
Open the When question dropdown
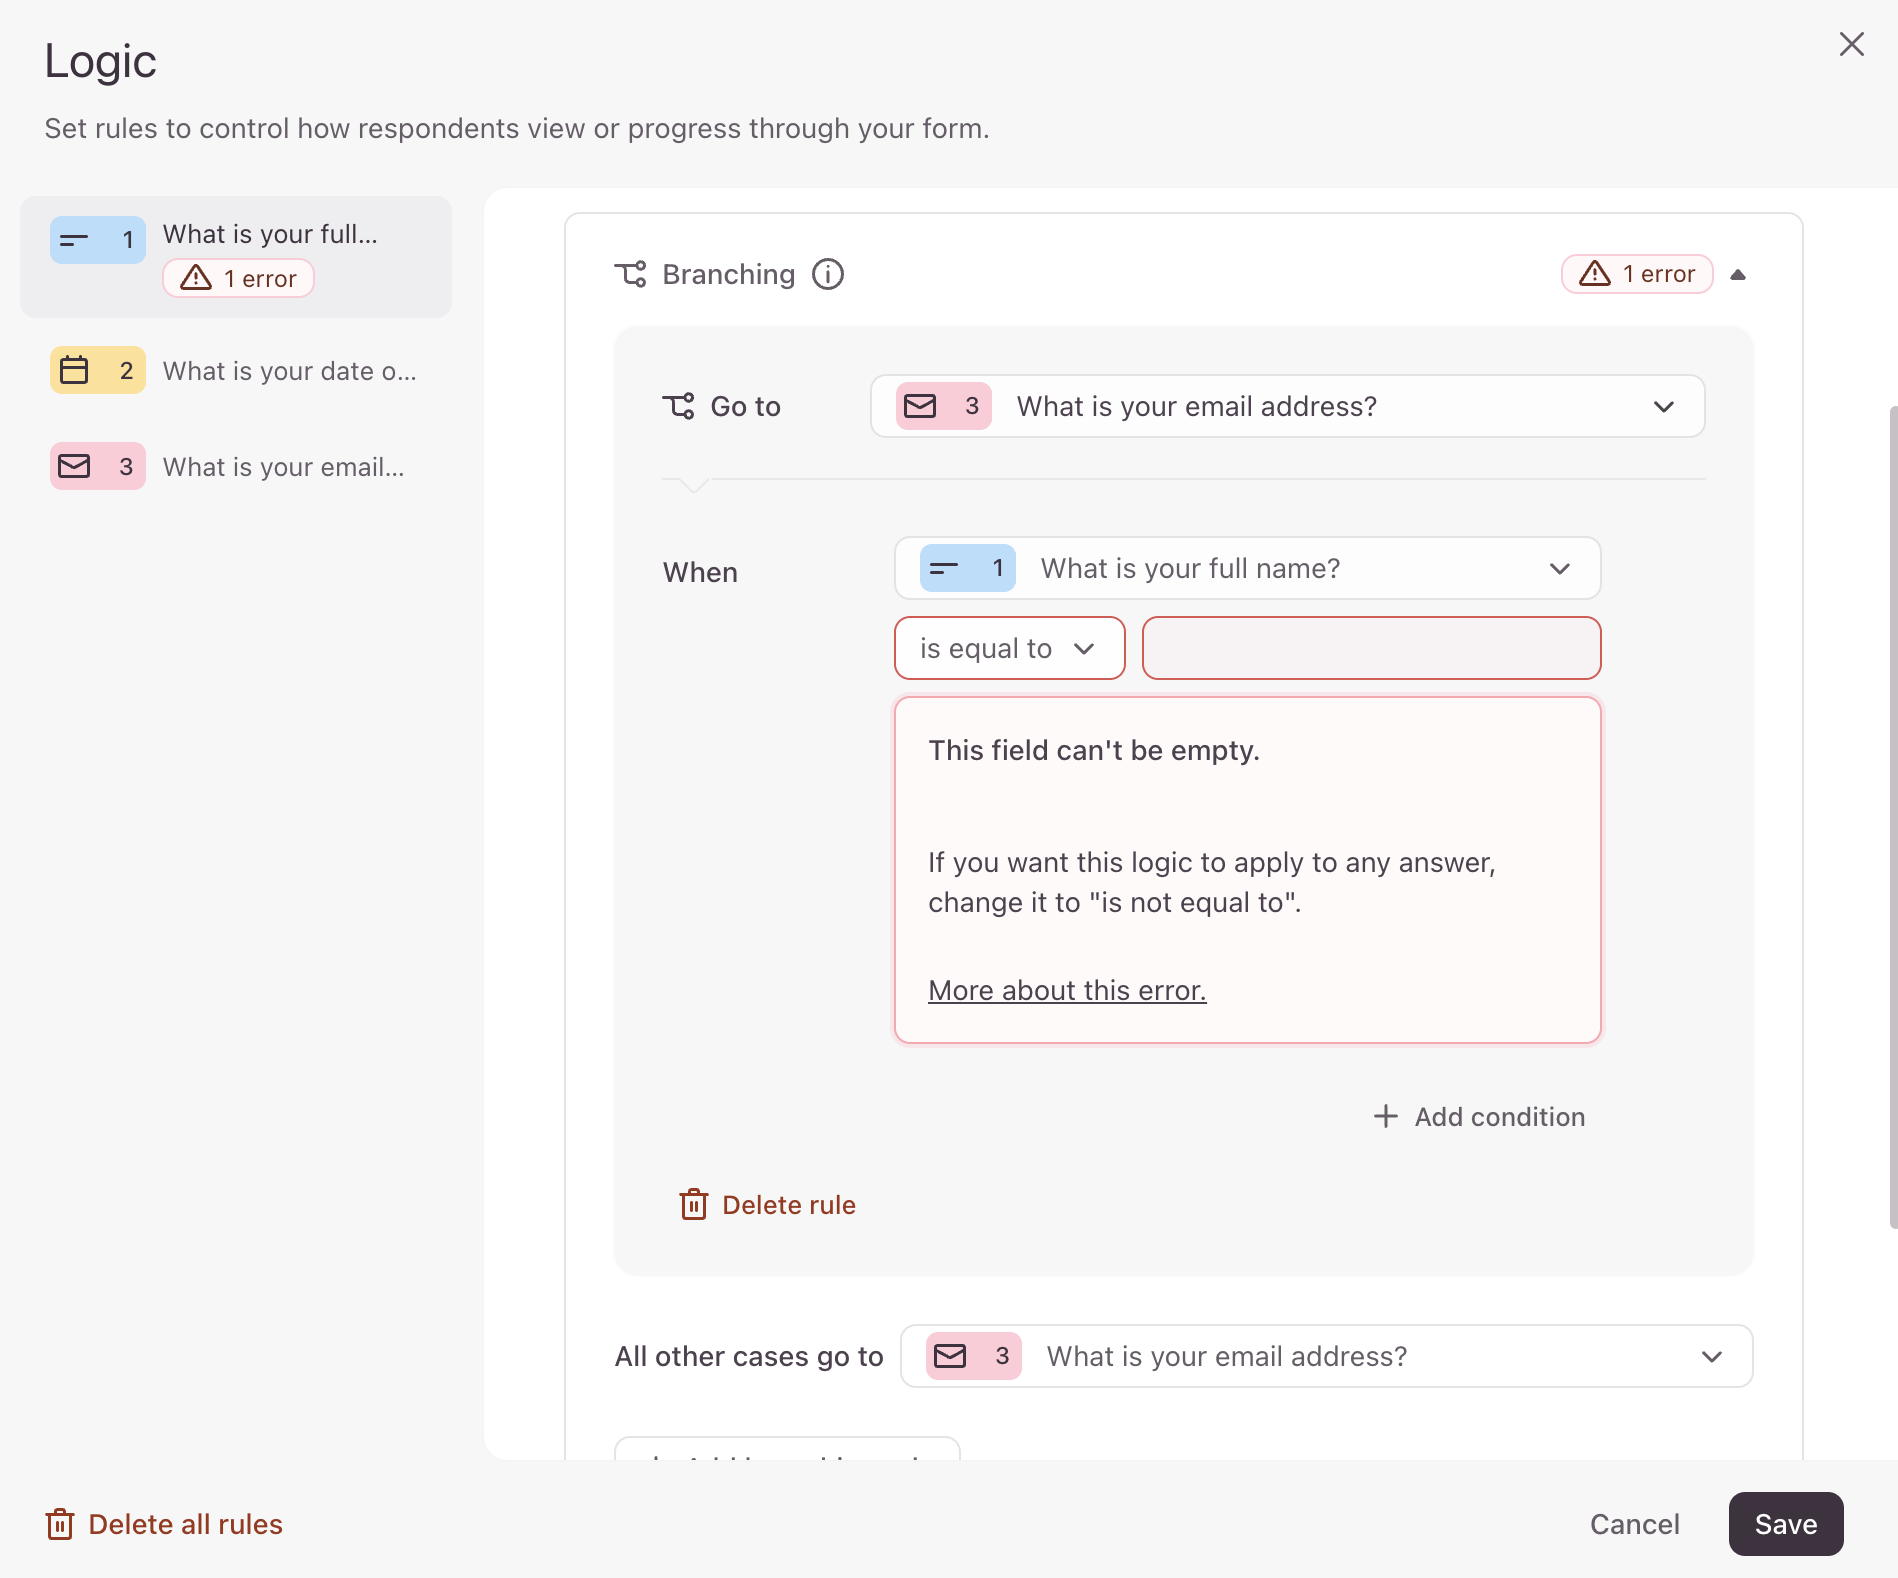pos(1248,568)
